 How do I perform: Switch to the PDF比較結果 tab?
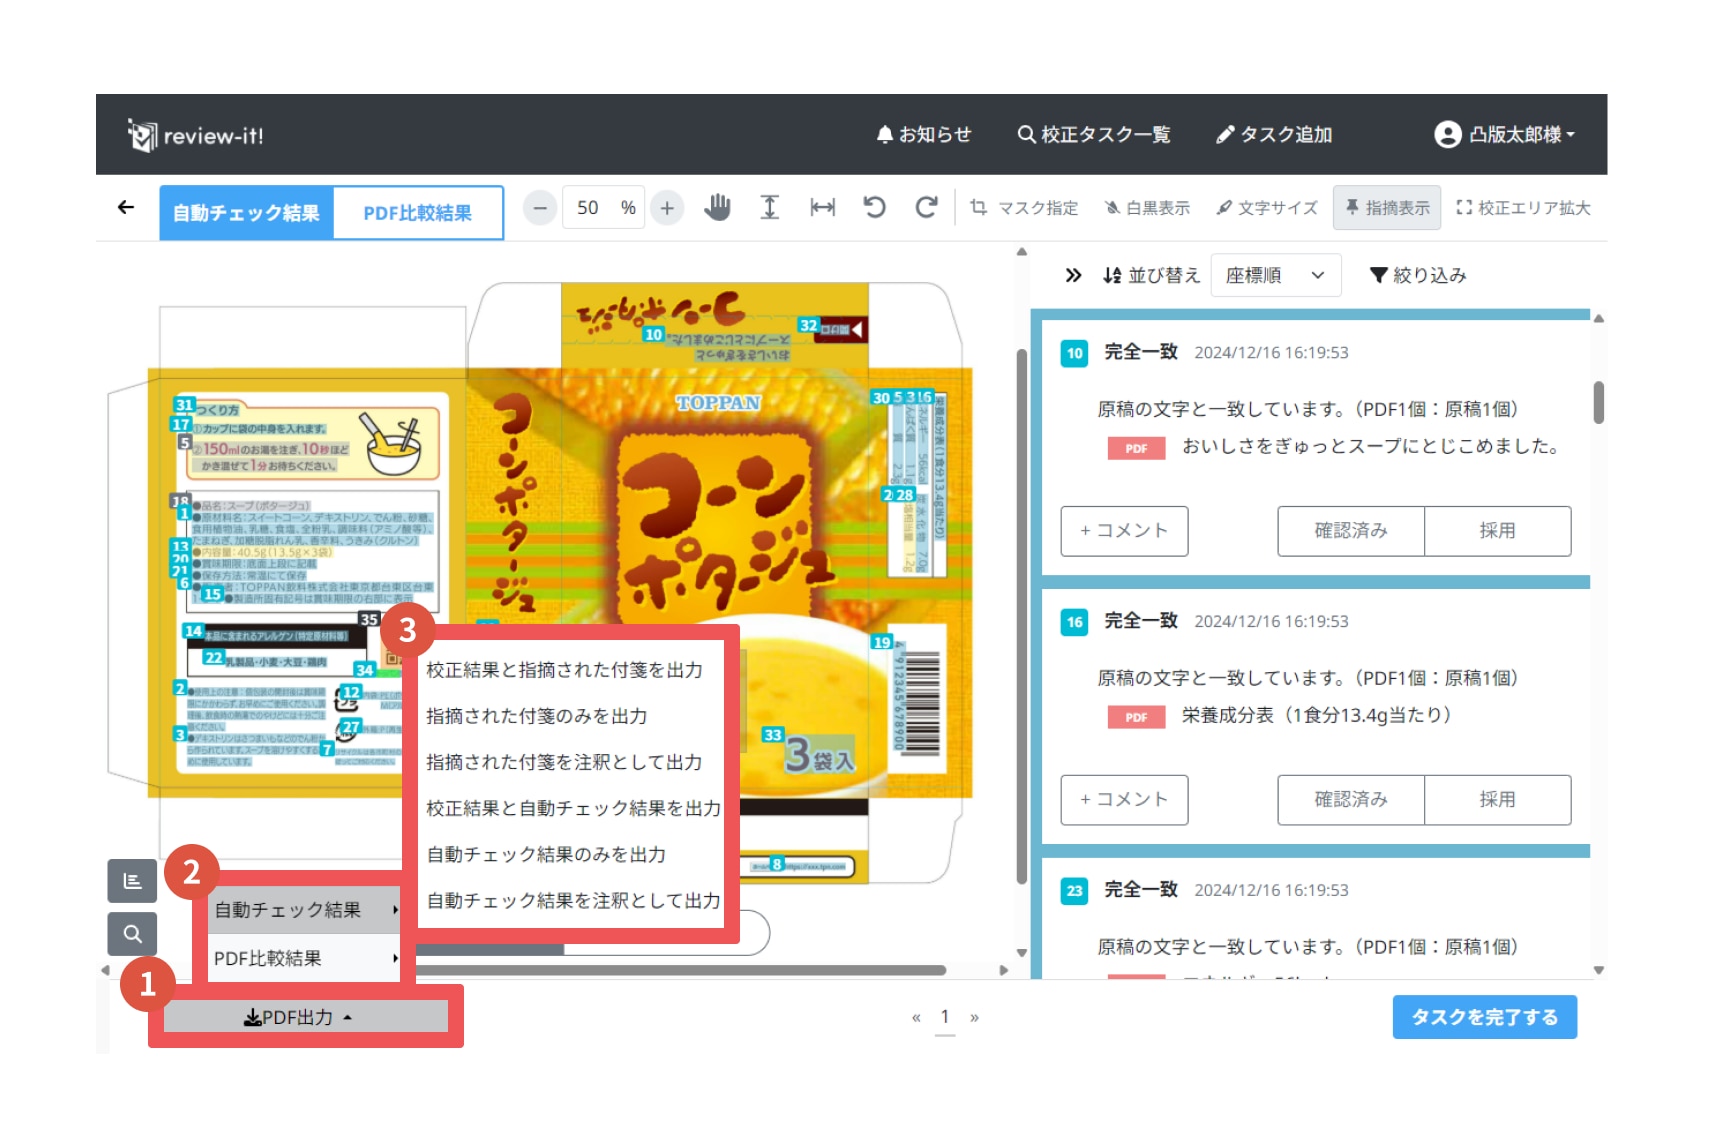pos(417,213)
